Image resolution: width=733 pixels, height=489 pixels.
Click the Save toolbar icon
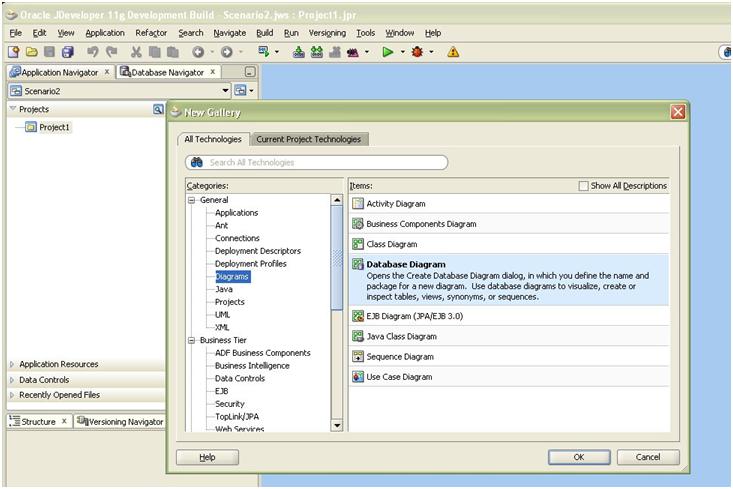tap(50, 52)
